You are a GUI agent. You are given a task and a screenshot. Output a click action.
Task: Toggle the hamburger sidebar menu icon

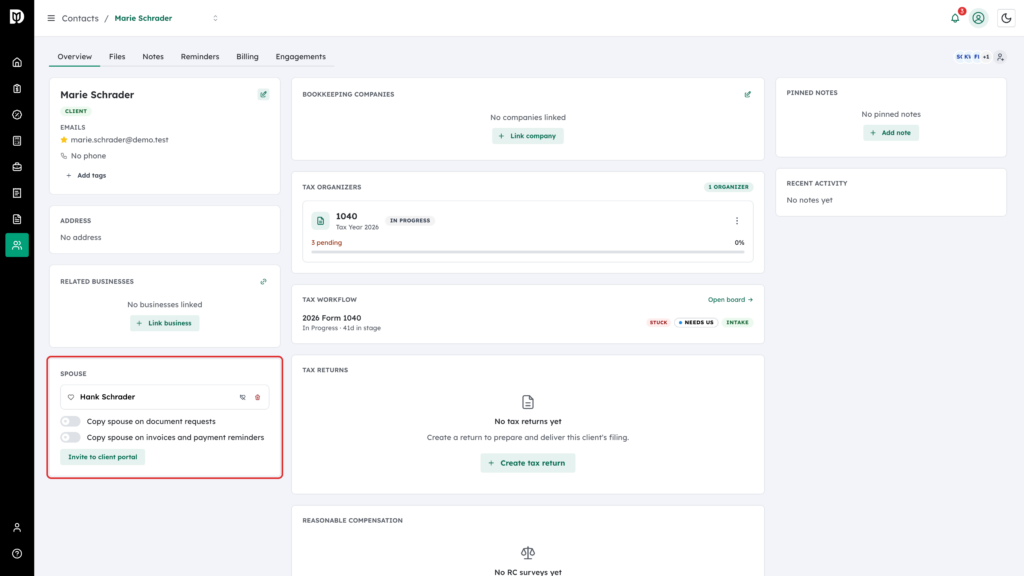[51, 18]
